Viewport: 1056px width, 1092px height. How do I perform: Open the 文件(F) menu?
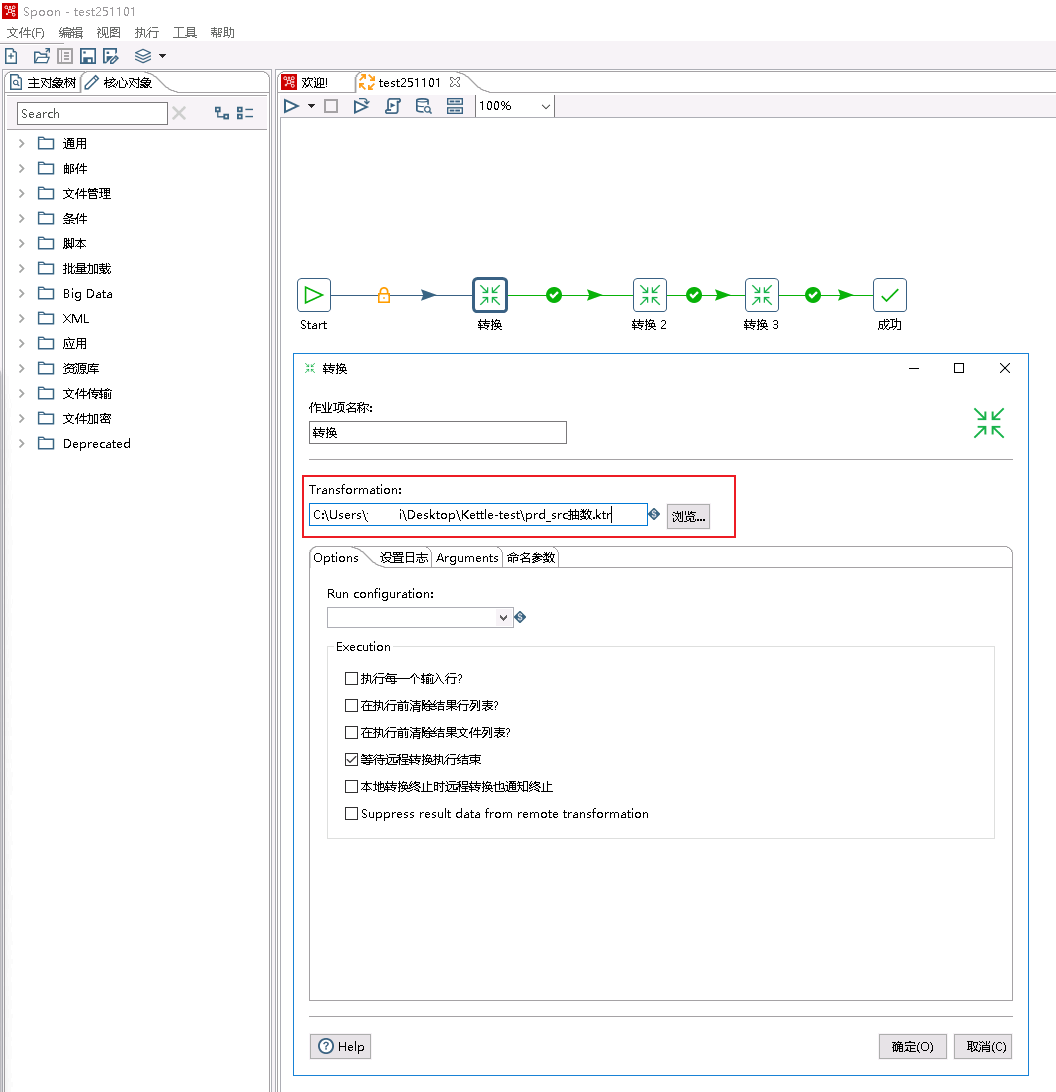(x=26, y=33)
